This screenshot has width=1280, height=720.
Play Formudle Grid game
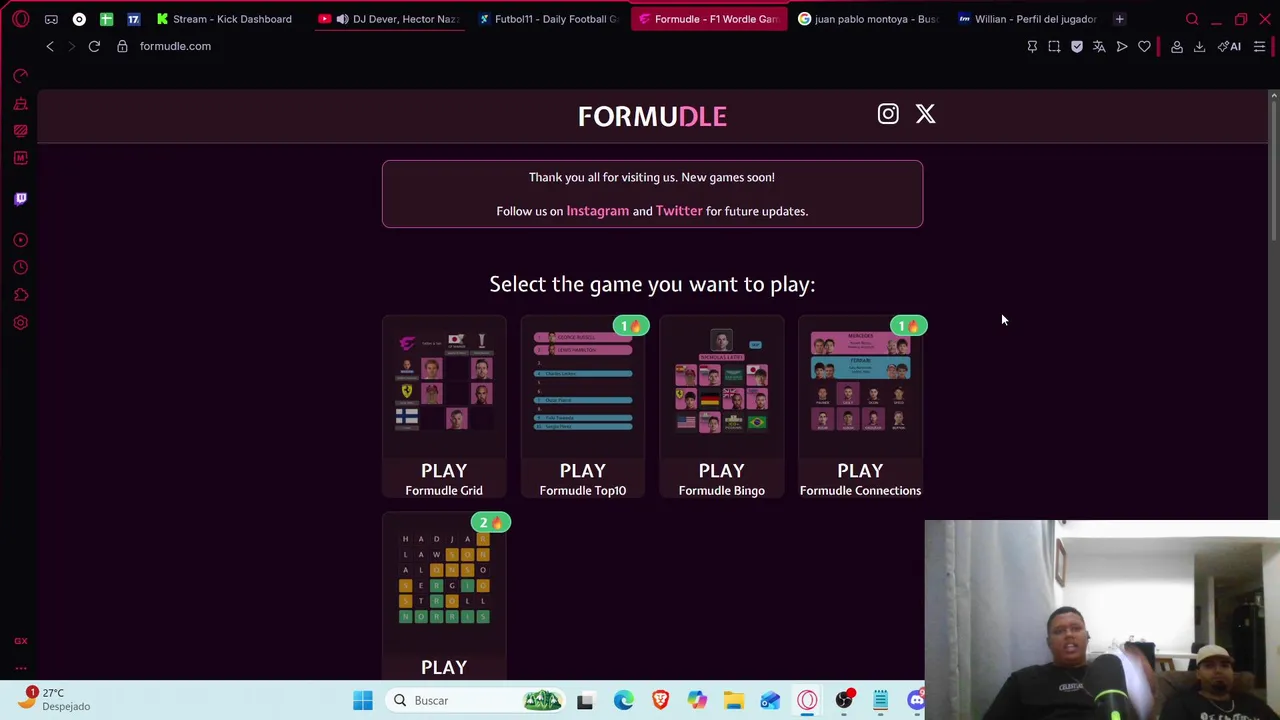tap(444, 407)
